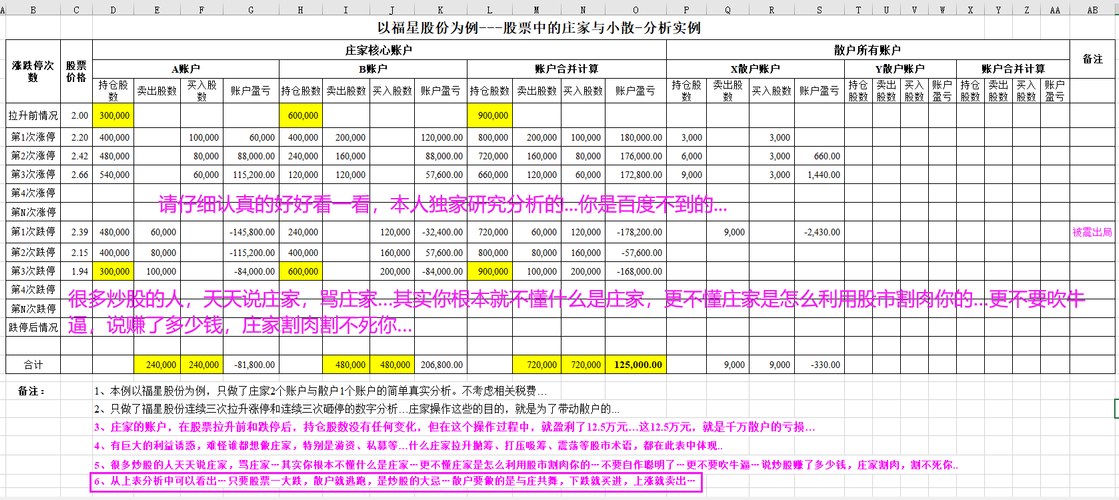This screenshot has height=500, width=1119.
Task: Select the '第2次跌停' row label
Action: click(33, 252)
